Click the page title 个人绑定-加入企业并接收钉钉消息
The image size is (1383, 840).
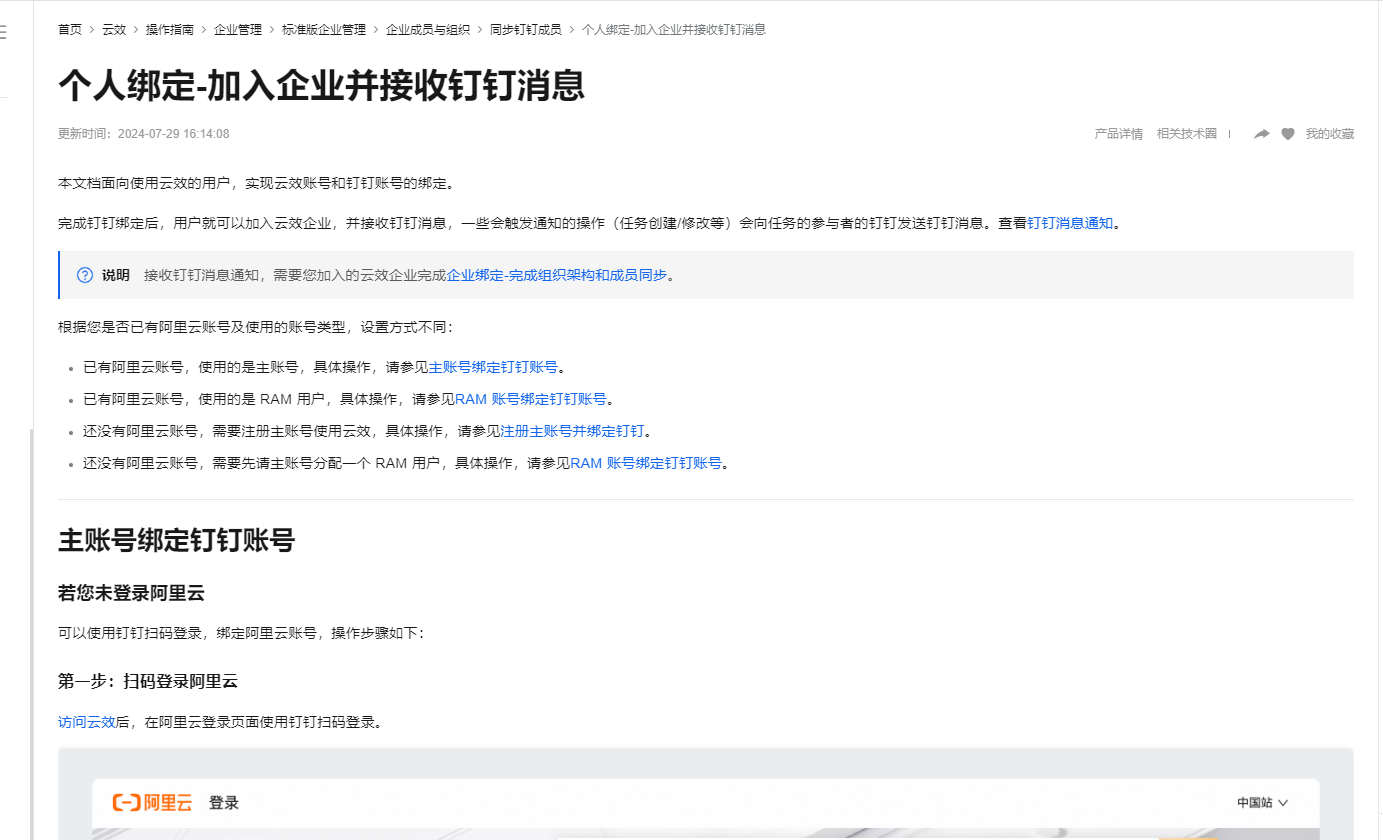pyautogui.click(x=321, y=86)
